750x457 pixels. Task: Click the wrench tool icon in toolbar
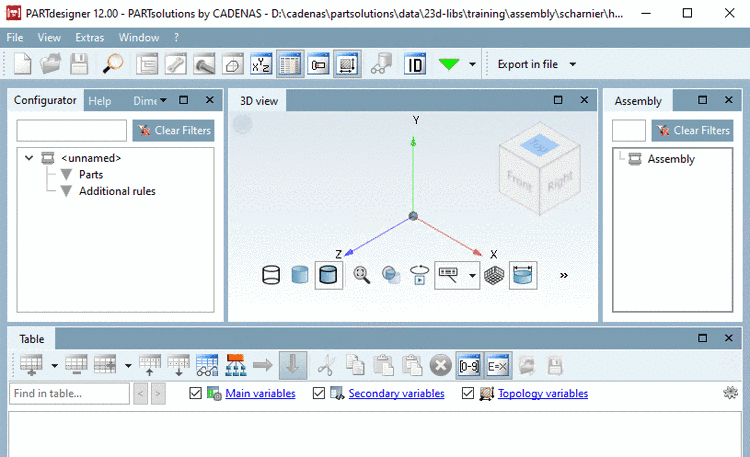176,64
